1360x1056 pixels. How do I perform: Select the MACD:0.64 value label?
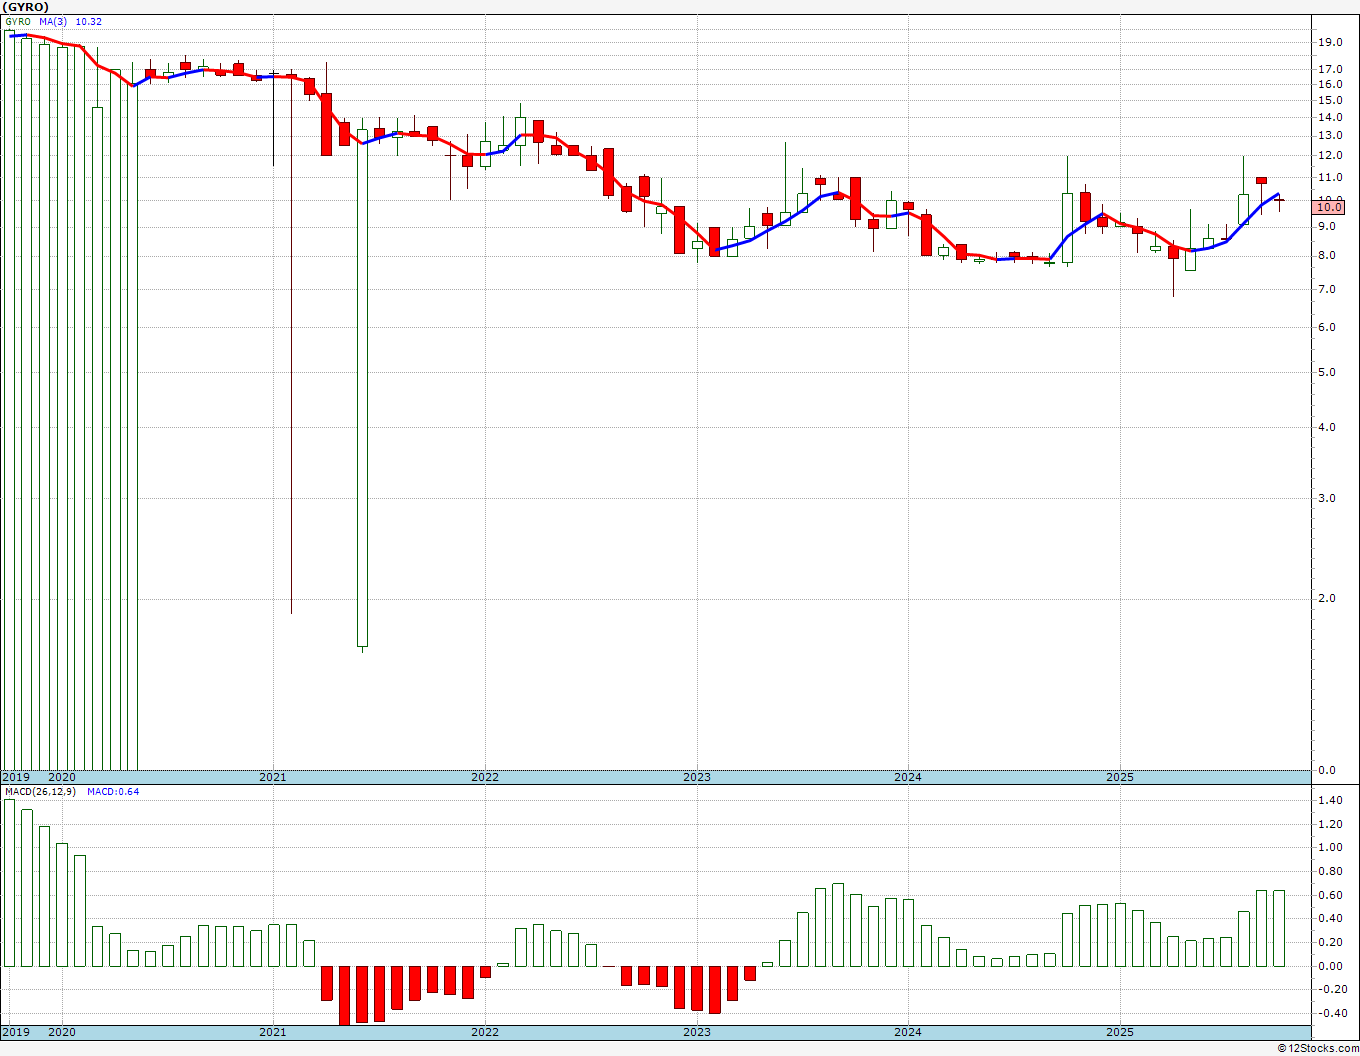click(113, 792)
